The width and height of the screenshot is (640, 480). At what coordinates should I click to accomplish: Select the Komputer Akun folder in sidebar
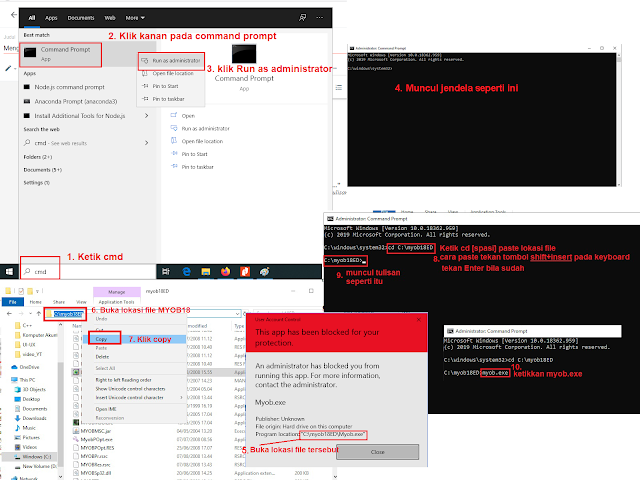click(x=36, y=335)
